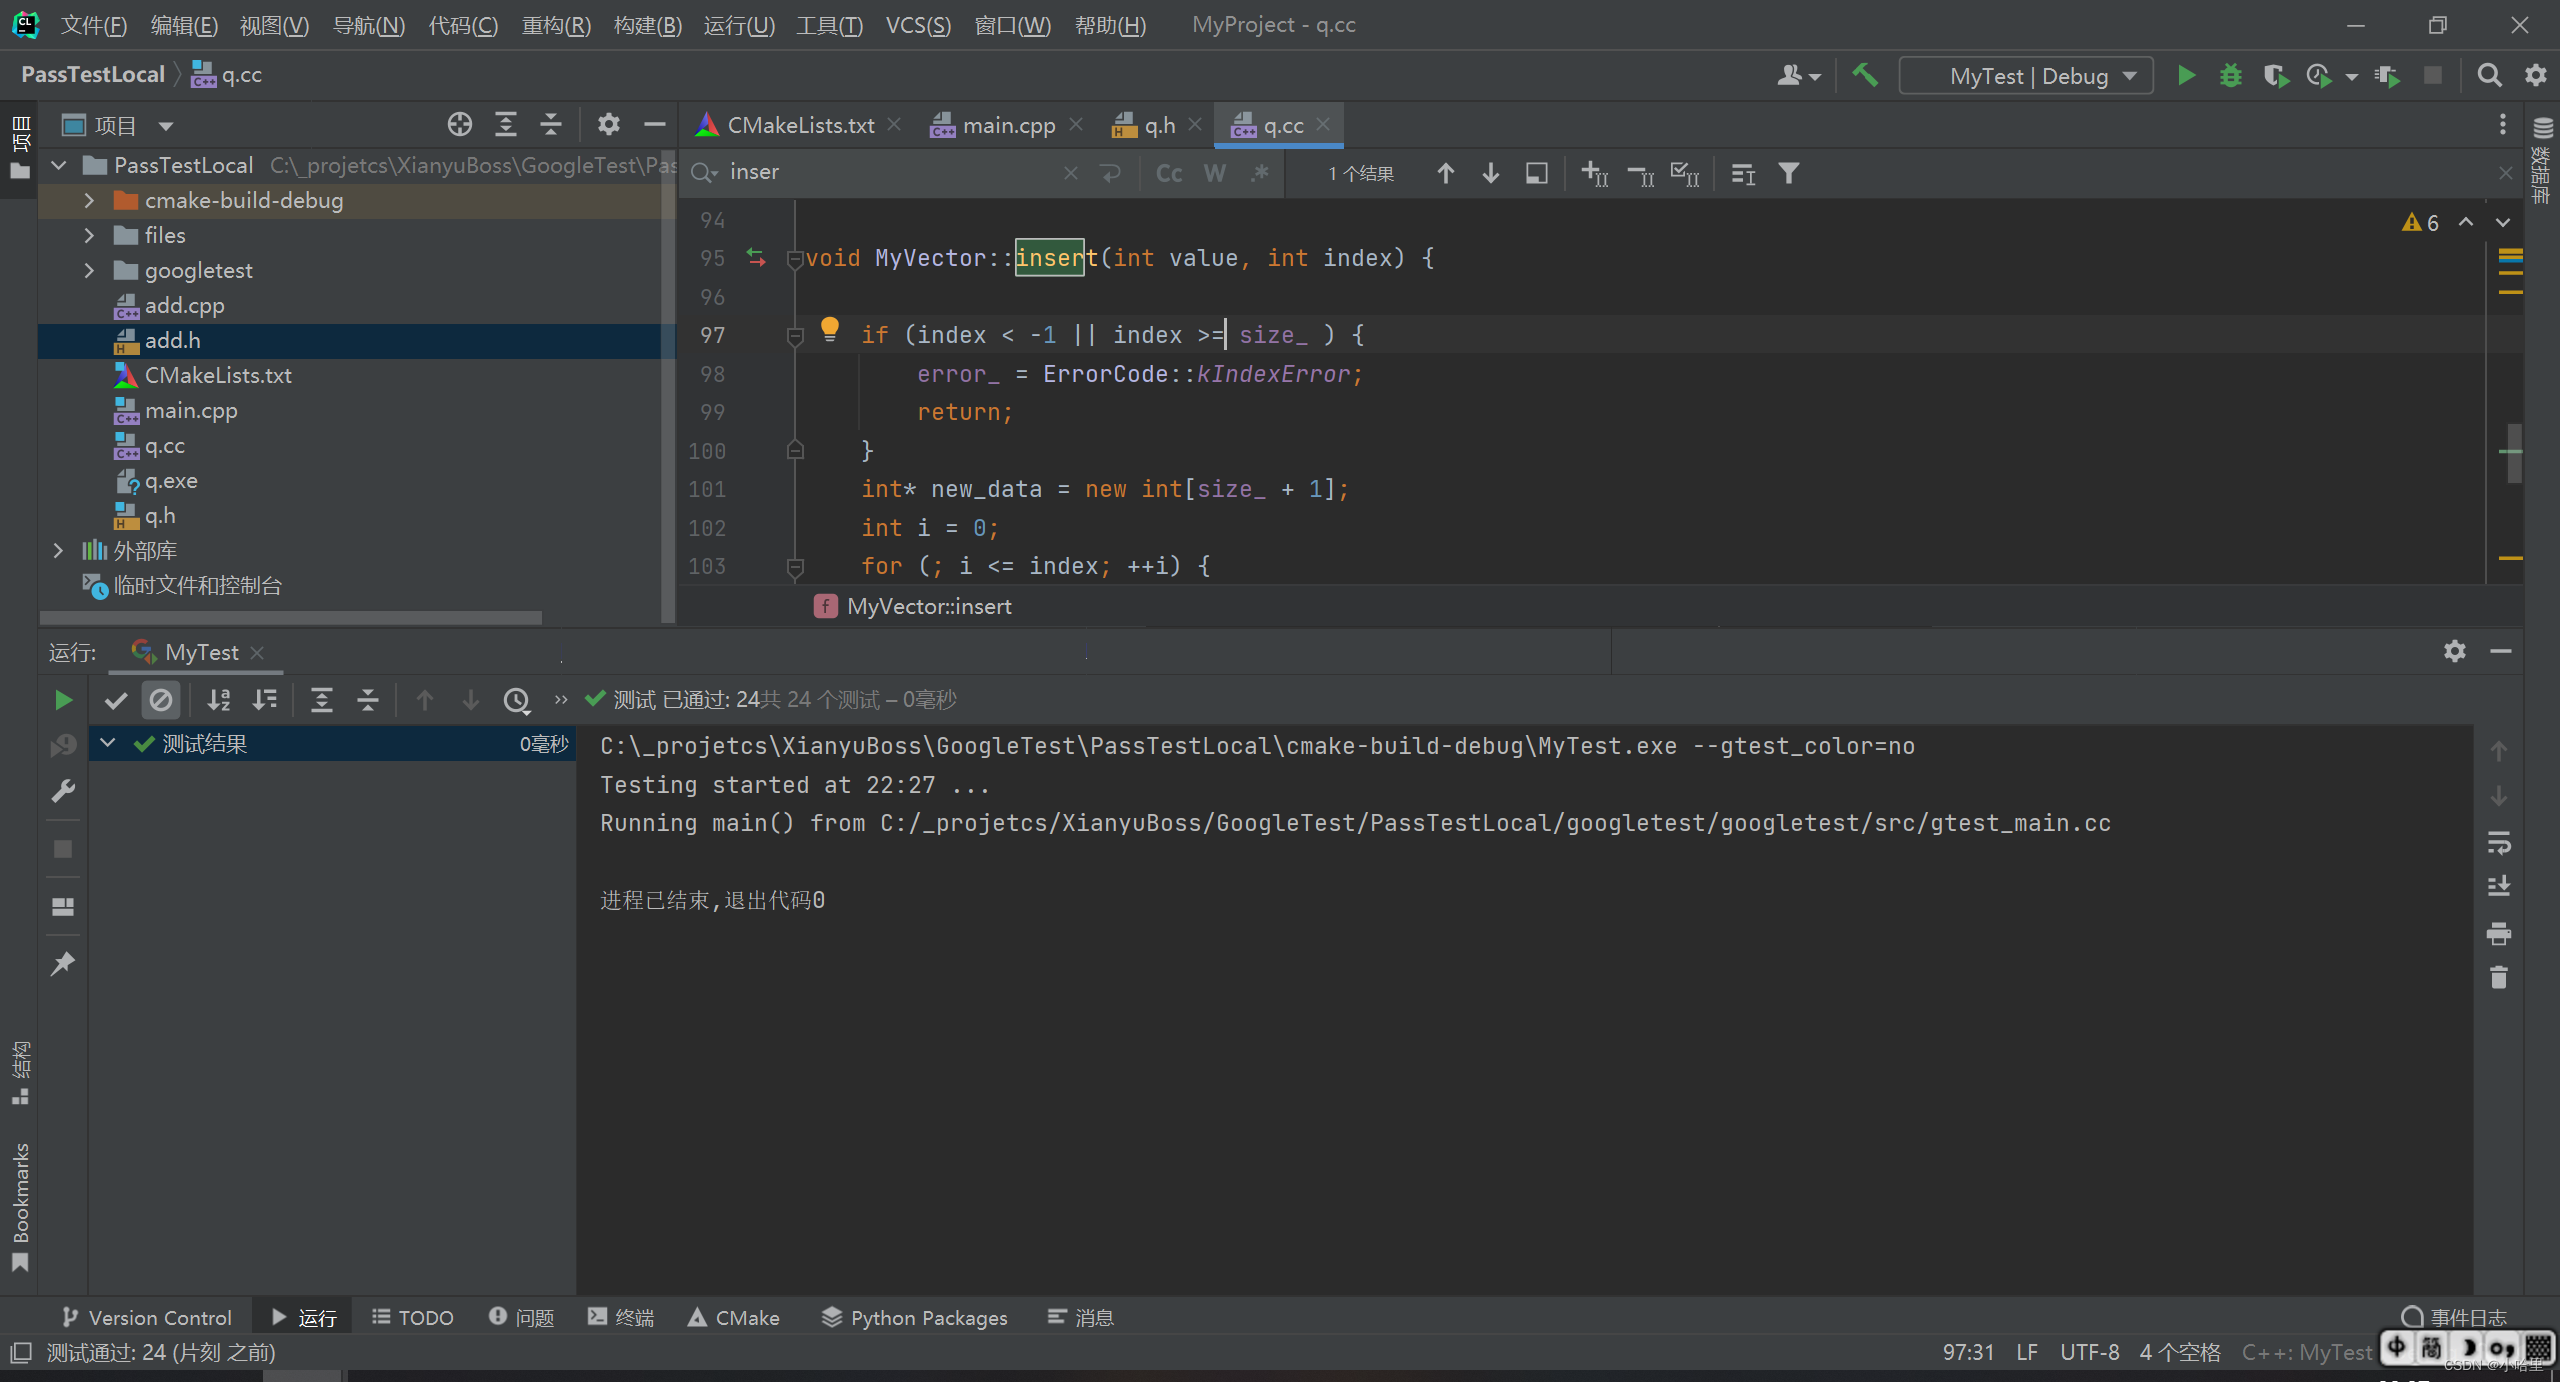Click the sort tests ascending icon
This screenshot has height=1382, width=2560.
[218, 700]
